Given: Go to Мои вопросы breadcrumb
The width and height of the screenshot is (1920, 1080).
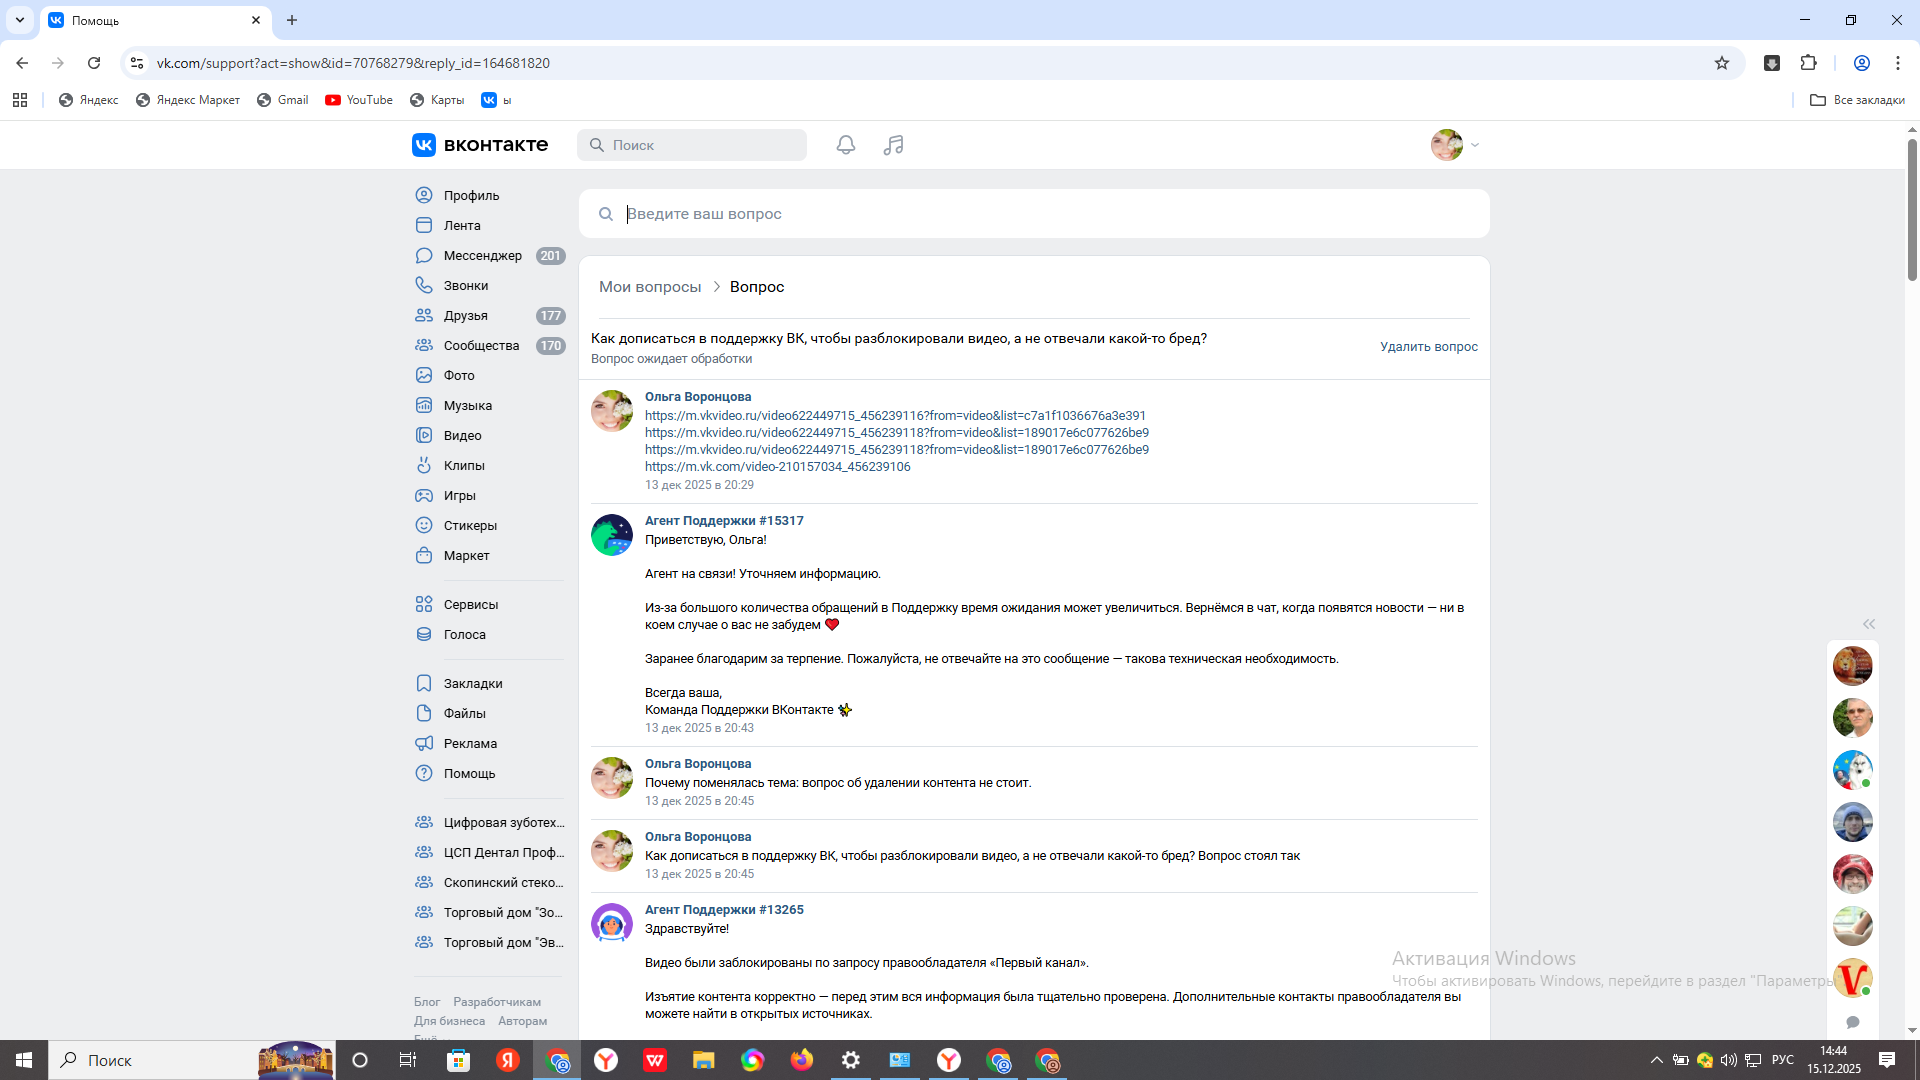Looking at the screenshot, I should [x=650, y=287].
